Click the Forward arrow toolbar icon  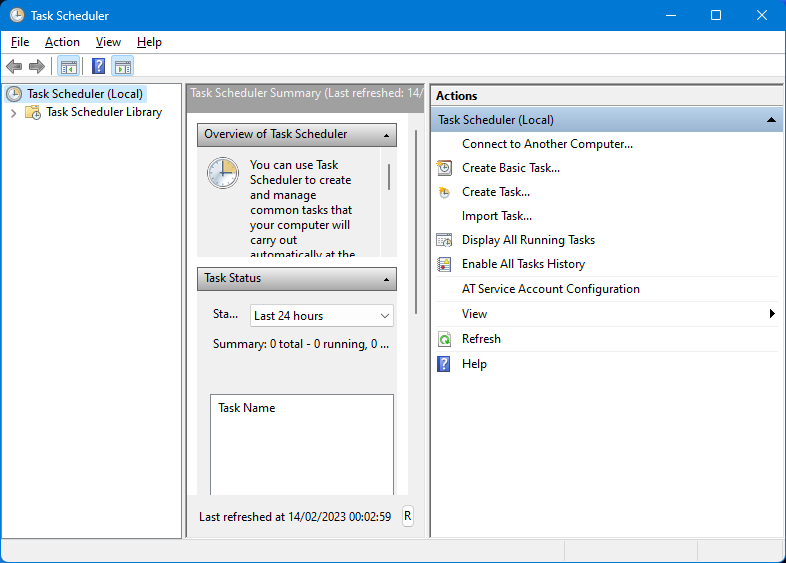tap(37, 67)
